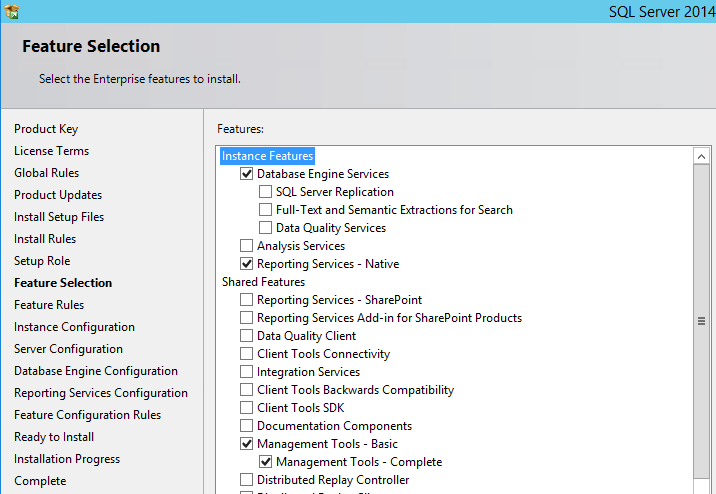Enable Reporting Services Add-in for SharePoint Products
This screenshot has width=716, height=494.
(247, 318)
